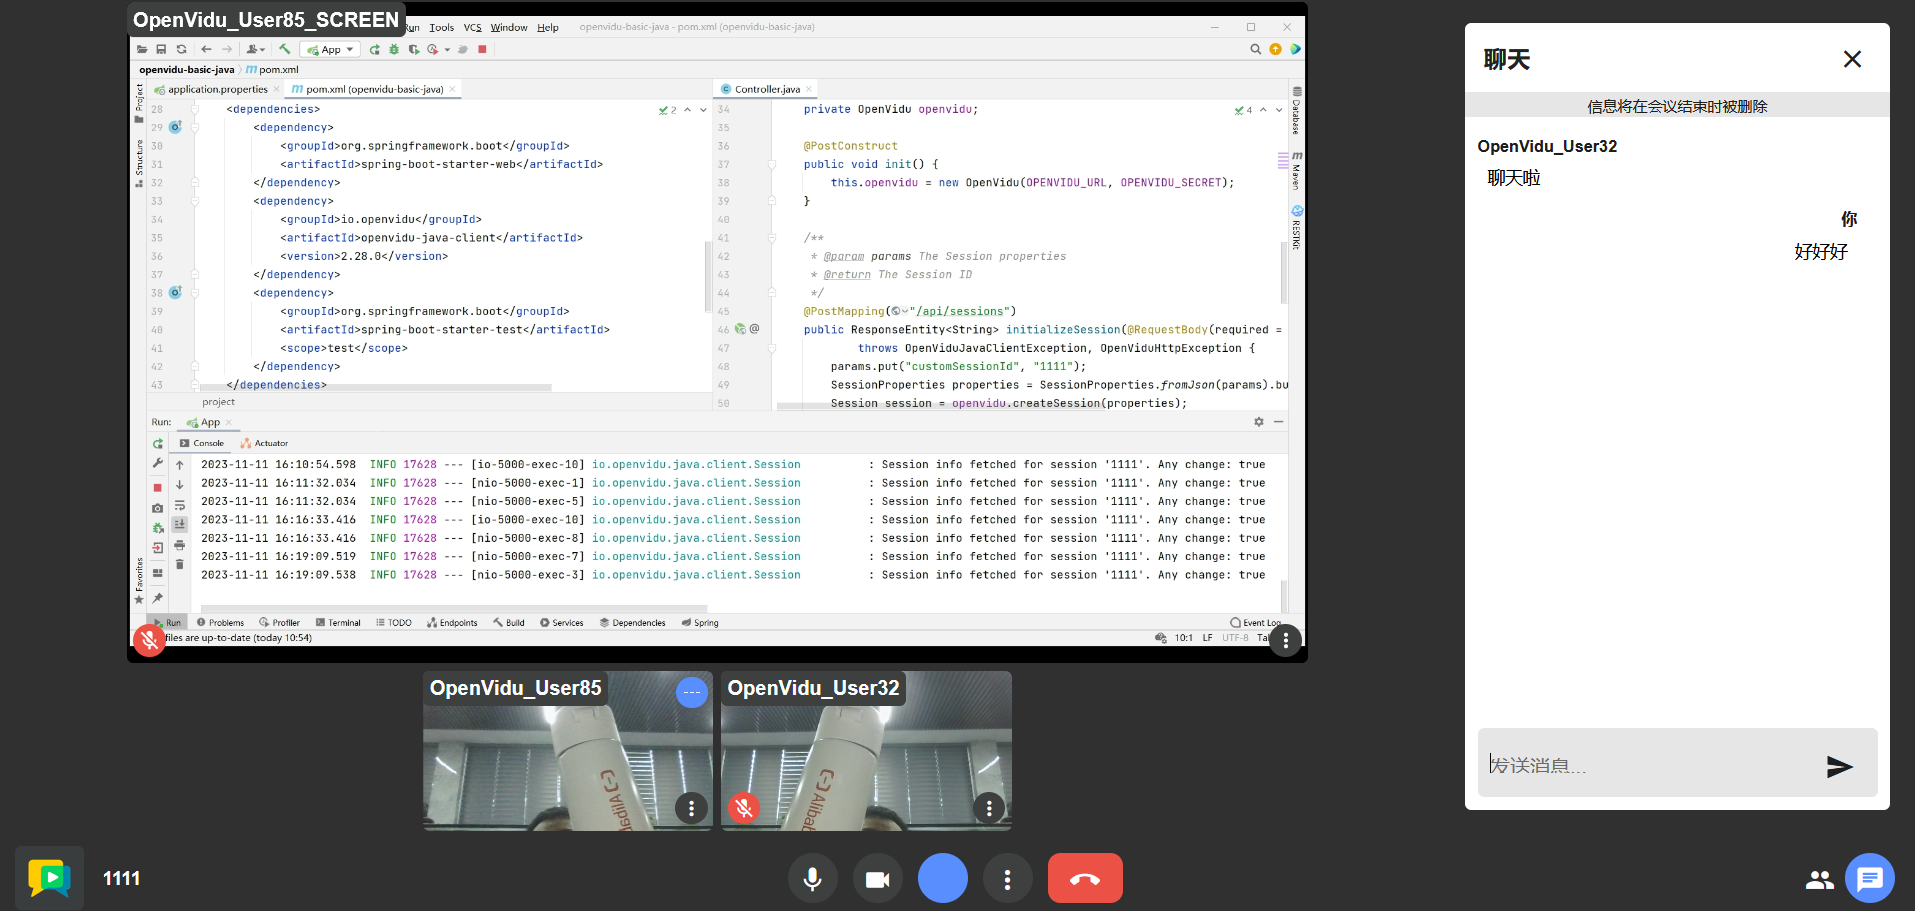Click the print icon in console toolbar
1915x911 pixels.
180,545
